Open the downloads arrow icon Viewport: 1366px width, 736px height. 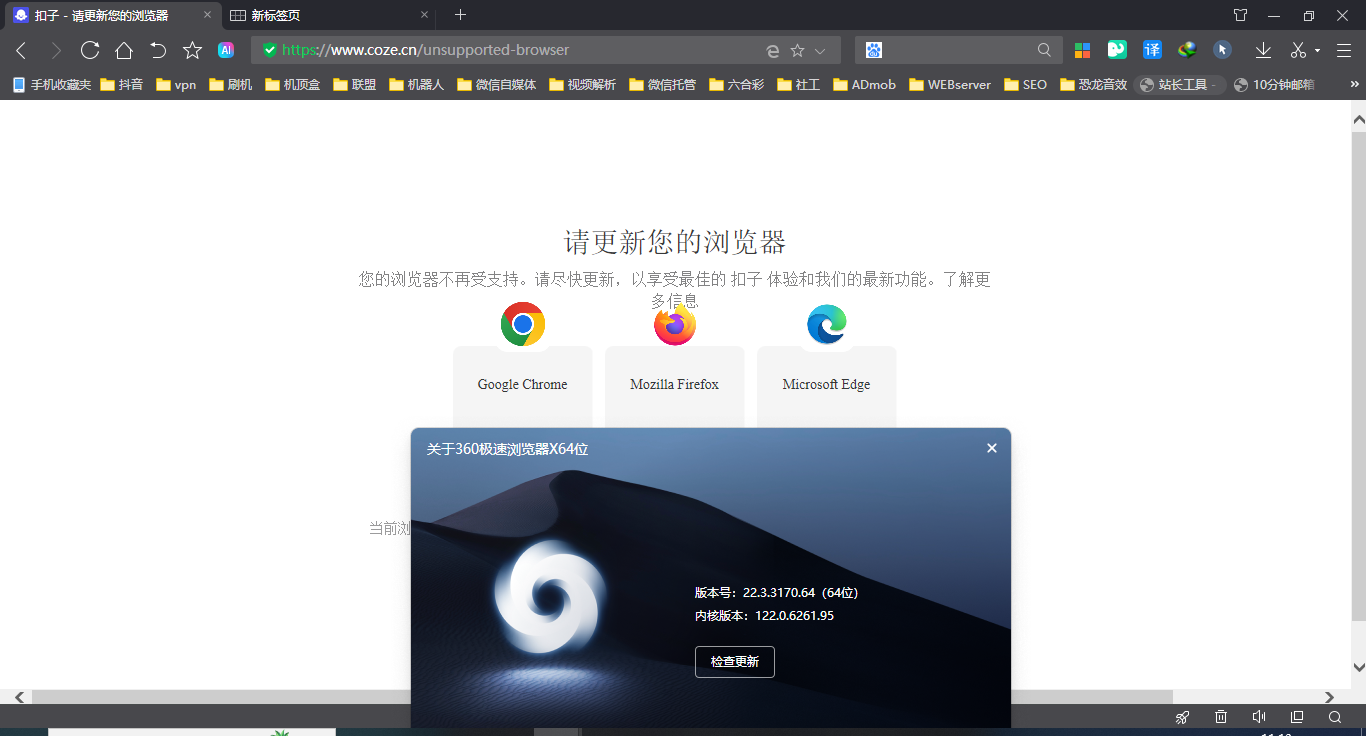coord(1262,49)
